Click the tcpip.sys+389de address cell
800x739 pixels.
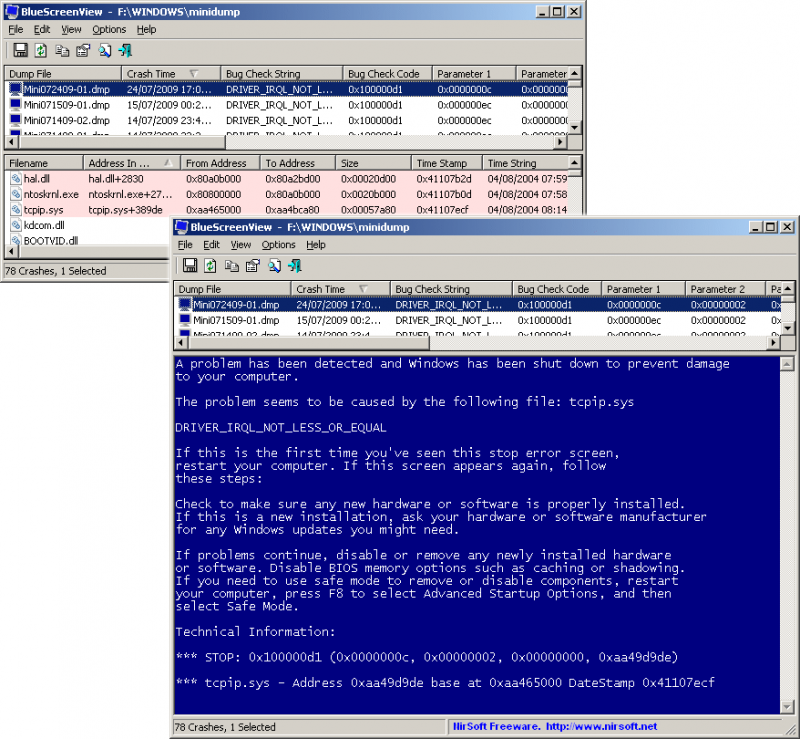point(126,210)
